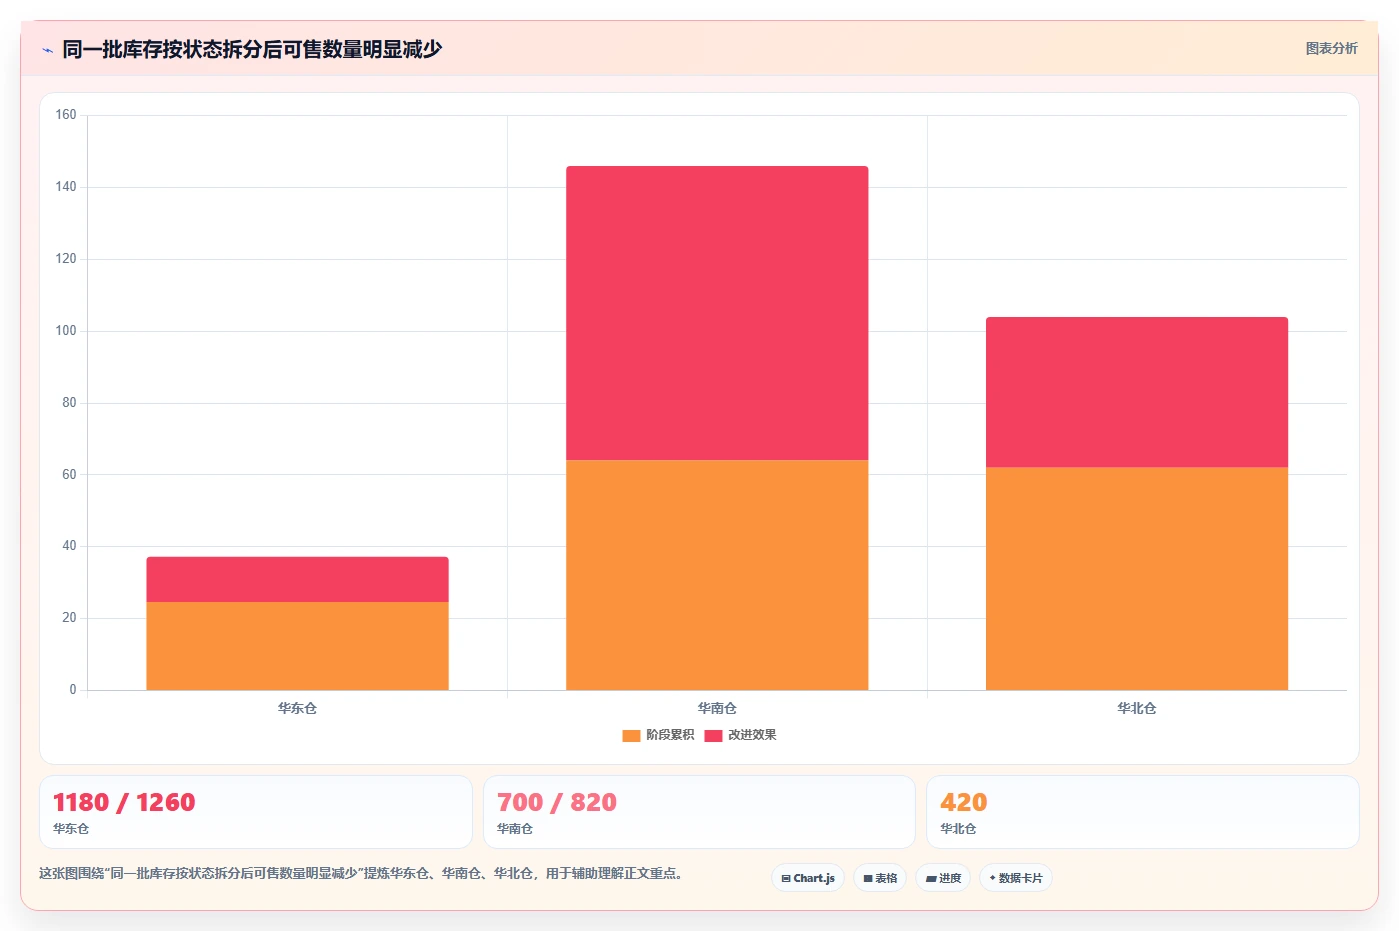This screenshot has height=931, width=1399.
Task: Click the 华北仓 x-axis label
Action: pyautogui.click(x=1137, y=708)
